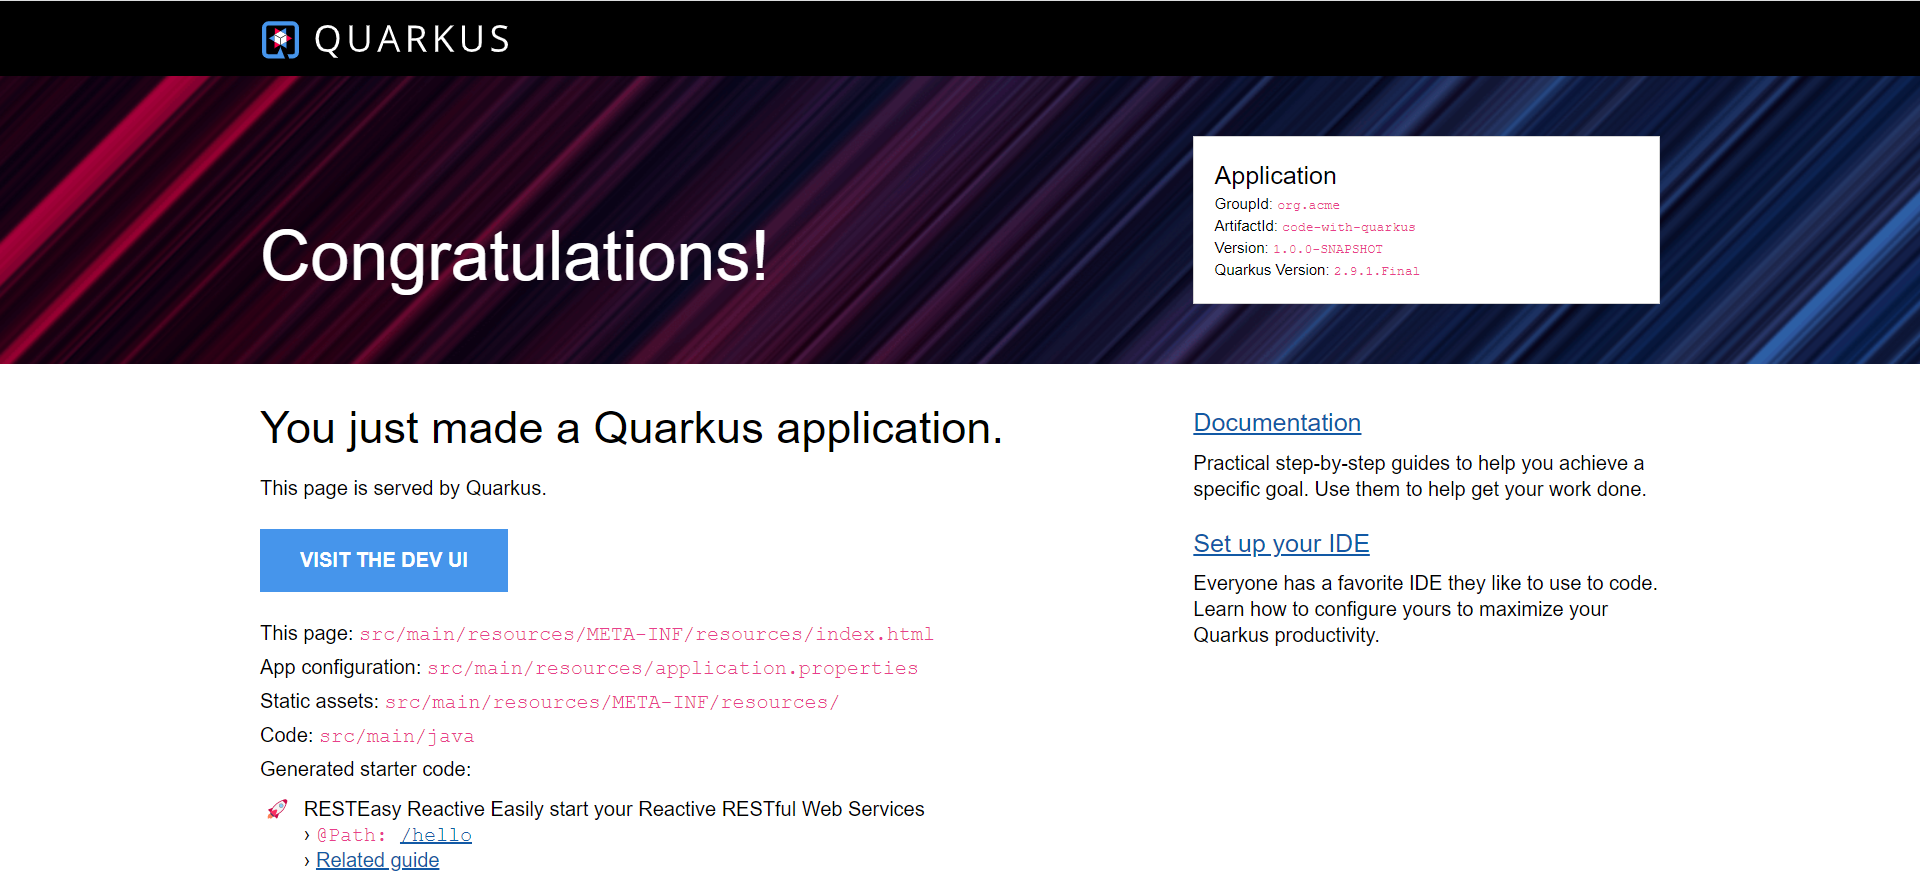This screenshot has height=892, width=1920.
Task: Open the Set up your IDE link
Action: 1281,544
